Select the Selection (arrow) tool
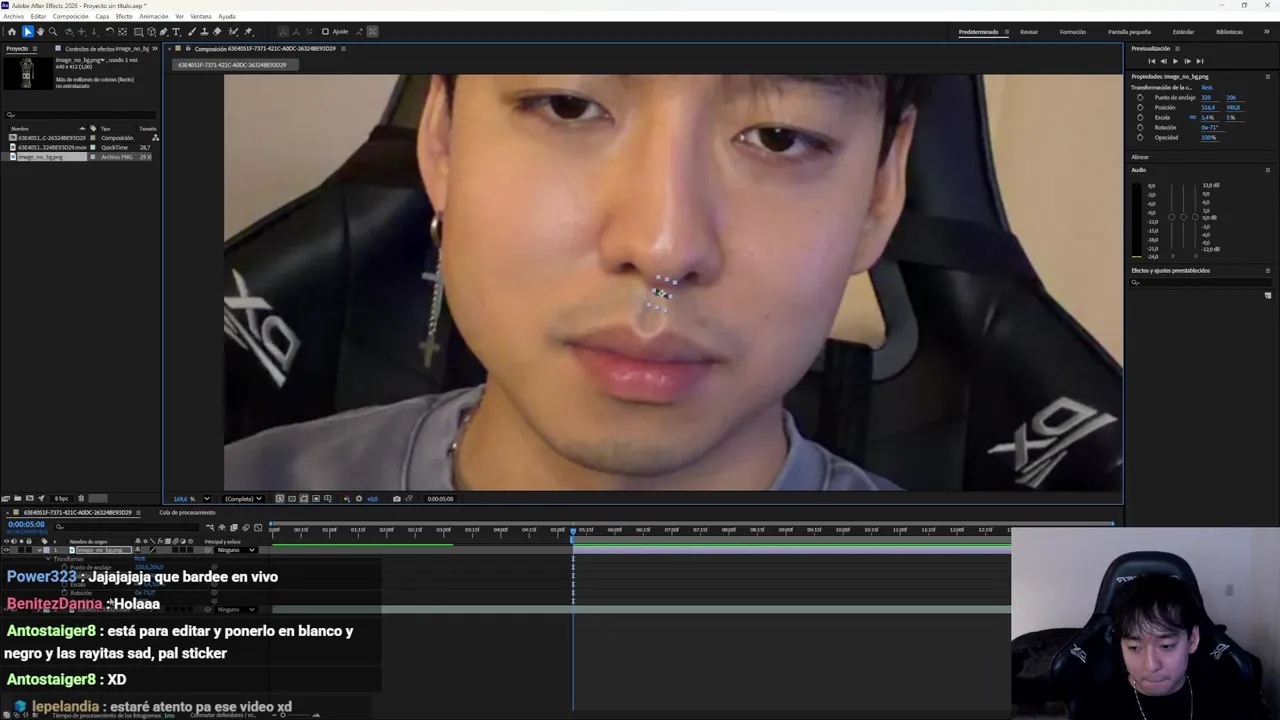 click(28, 32)
